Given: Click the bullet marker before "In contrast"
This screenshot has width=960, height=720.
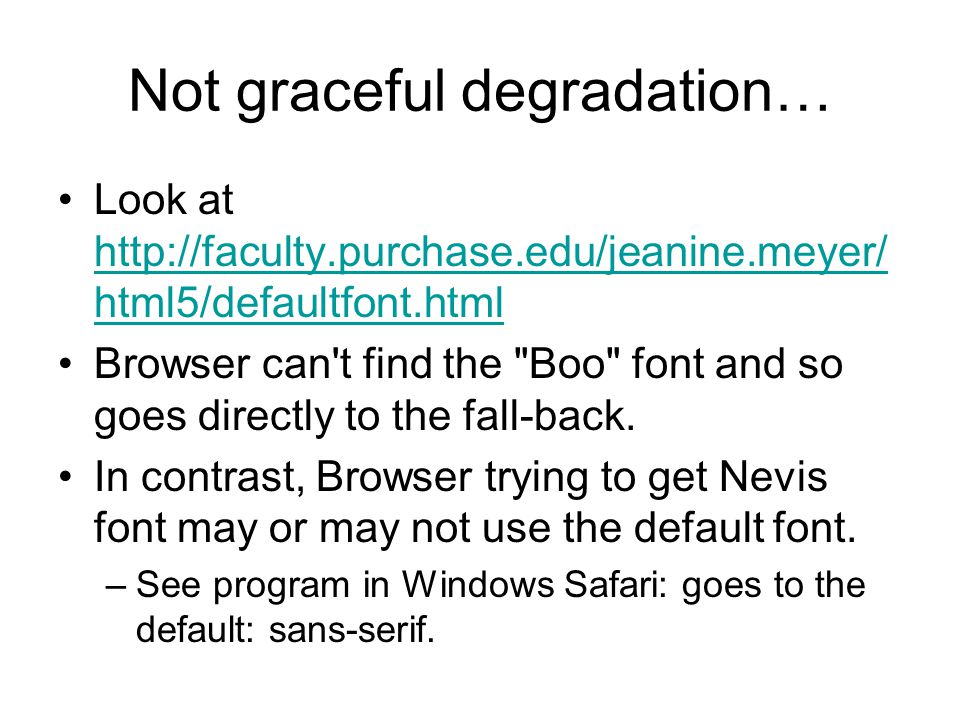Looking at the screenshot, I should click(66, 477).
